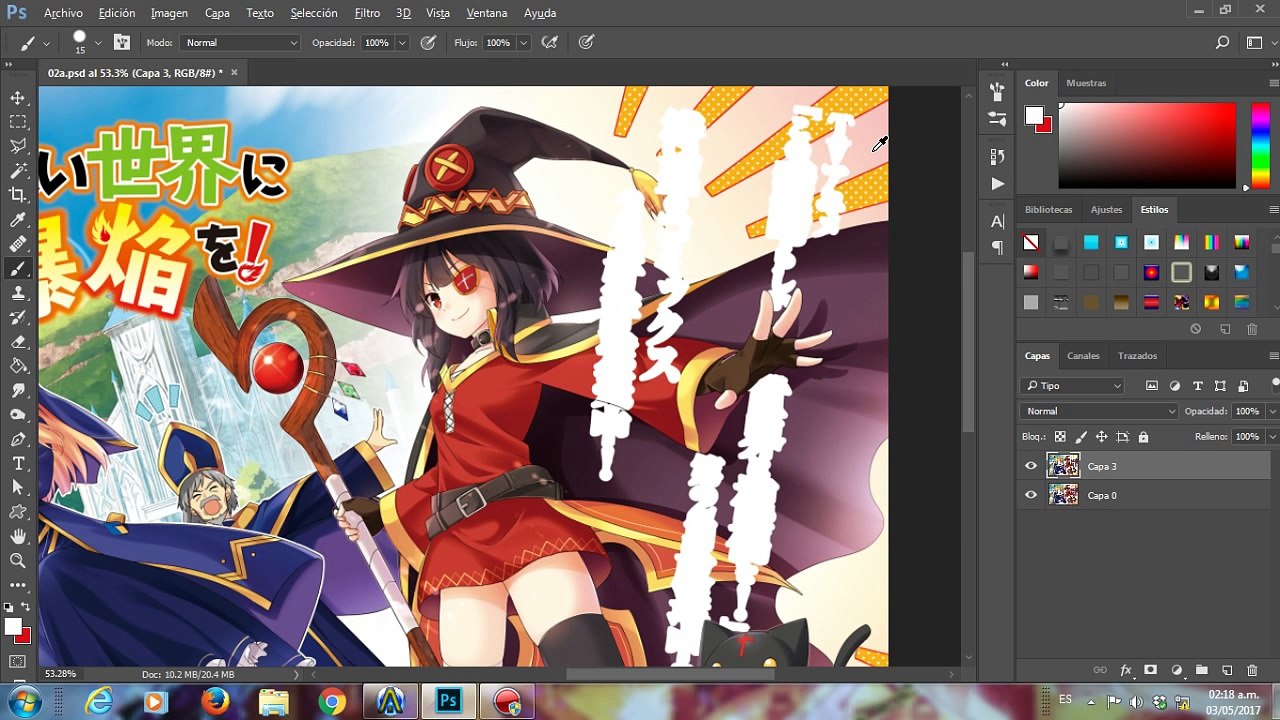
Task: Open Photoshop search icon
Action: [1222, 43]
